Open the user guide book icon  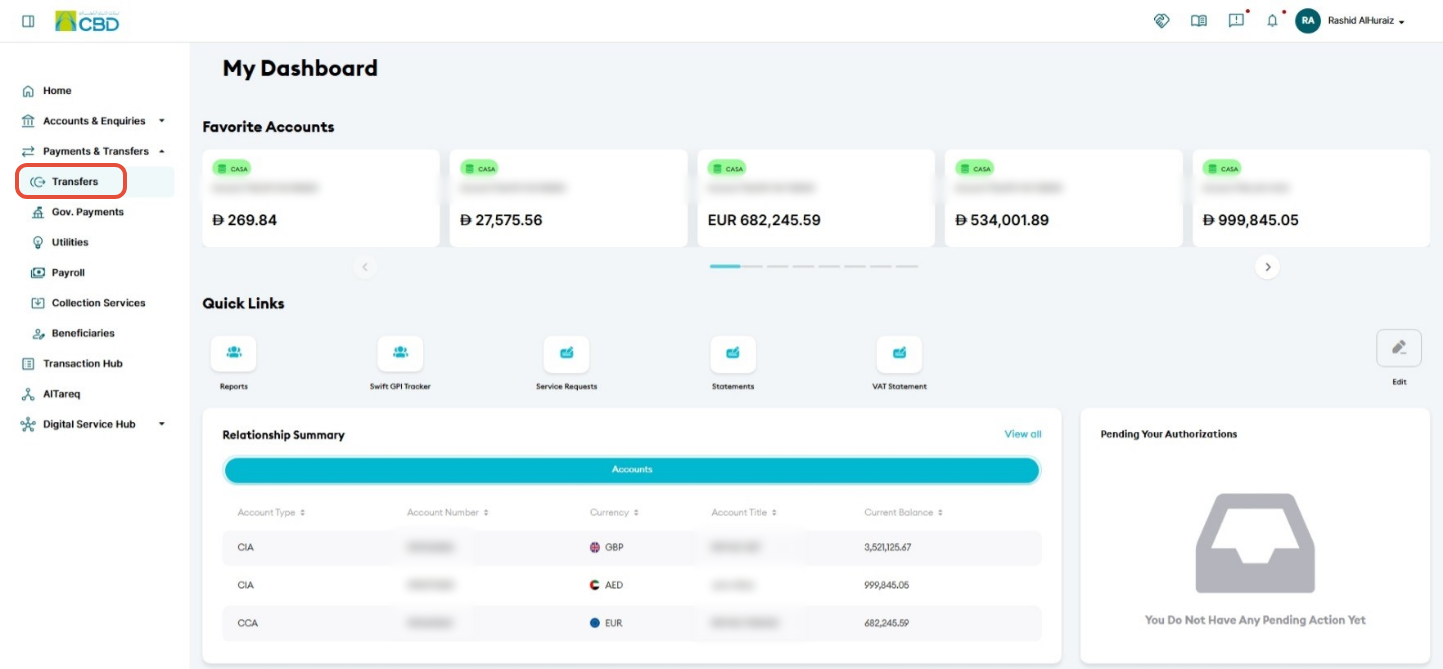click(1199, 21)
